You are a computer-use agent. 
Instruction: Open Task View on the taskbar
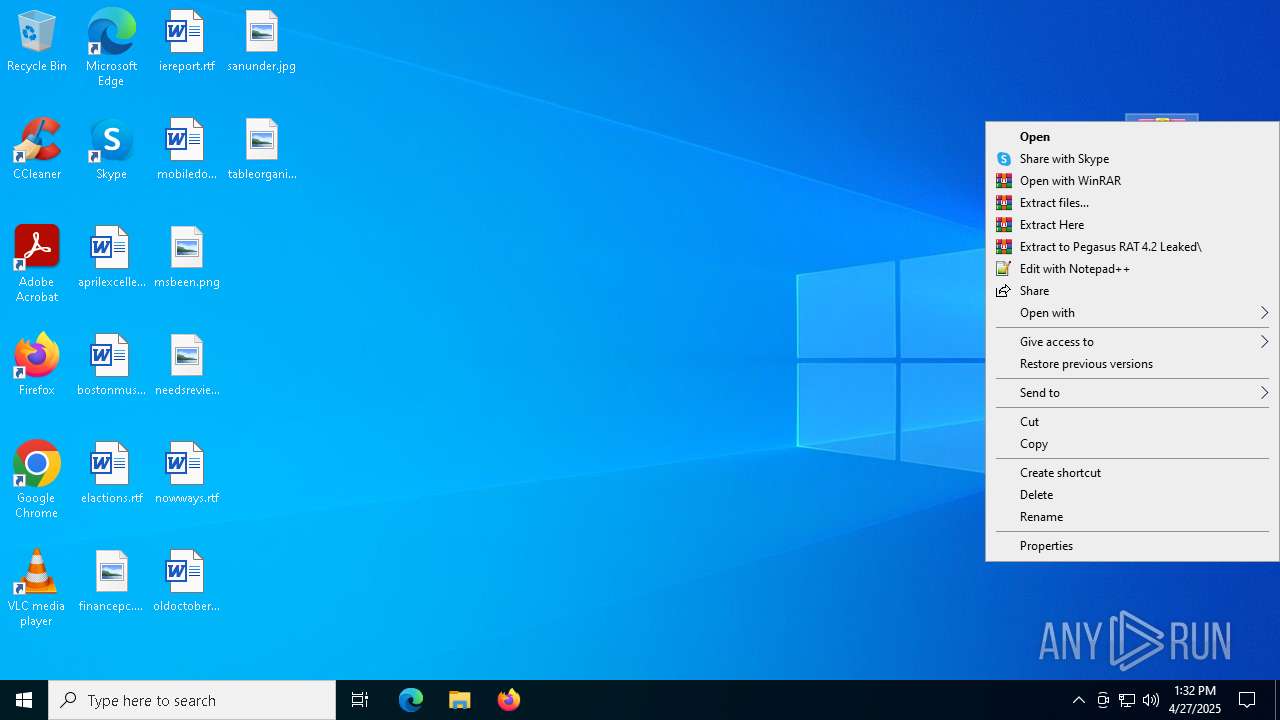(360, 700)
